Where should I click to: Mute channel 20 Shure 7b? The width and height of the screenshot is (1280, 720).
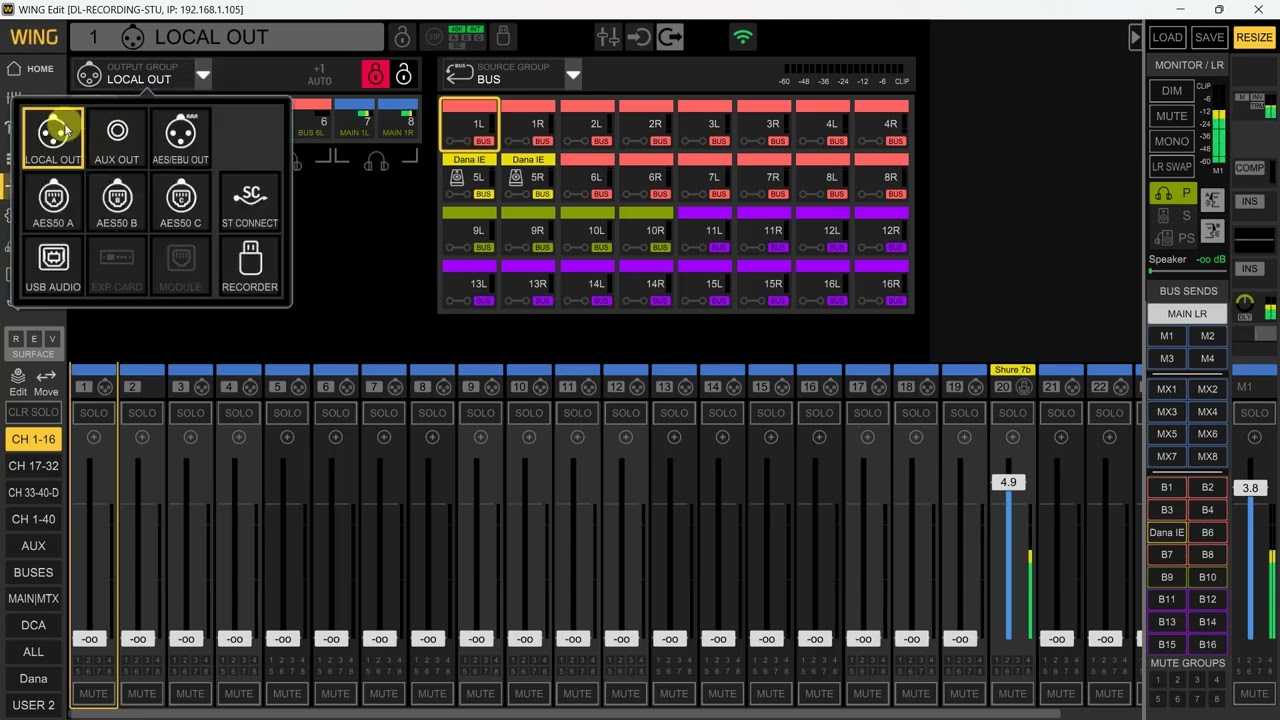[x=1012, y=694]
